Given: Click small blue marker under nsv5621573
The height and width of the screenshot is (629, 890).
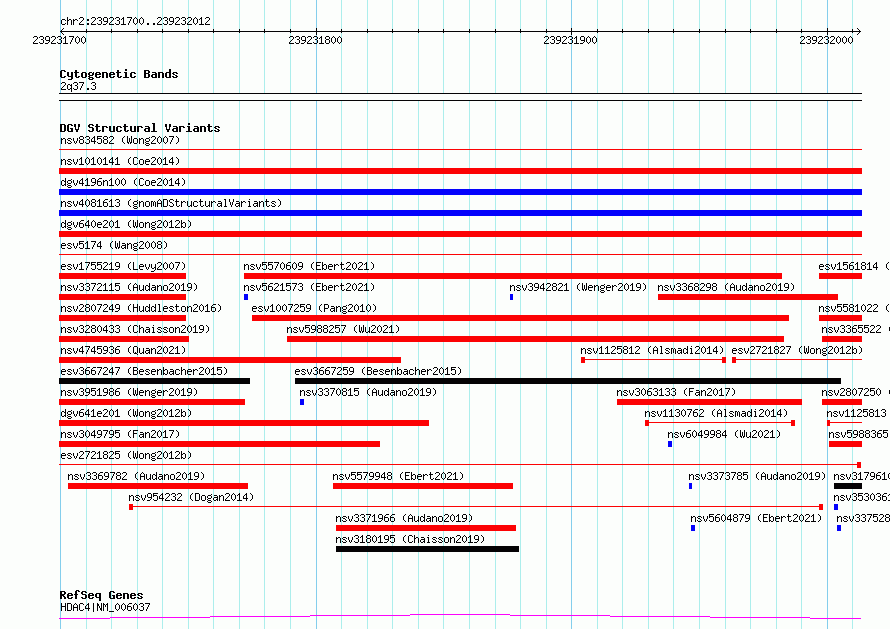Looking at the screenshot, I should (246, 297).
